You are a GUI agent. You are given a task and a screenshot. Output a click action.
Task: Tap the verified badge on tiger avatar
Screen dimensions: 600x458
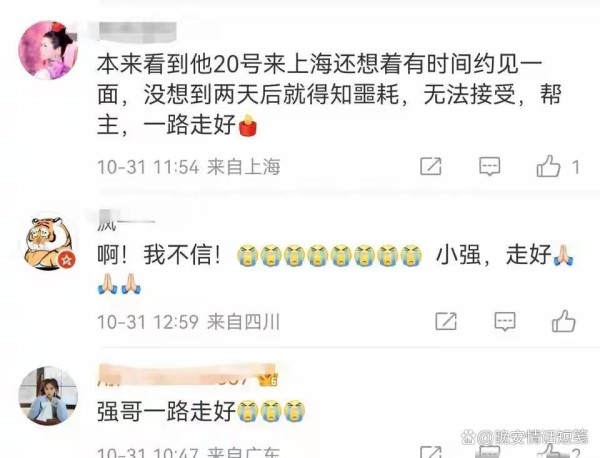click(67, 259)
